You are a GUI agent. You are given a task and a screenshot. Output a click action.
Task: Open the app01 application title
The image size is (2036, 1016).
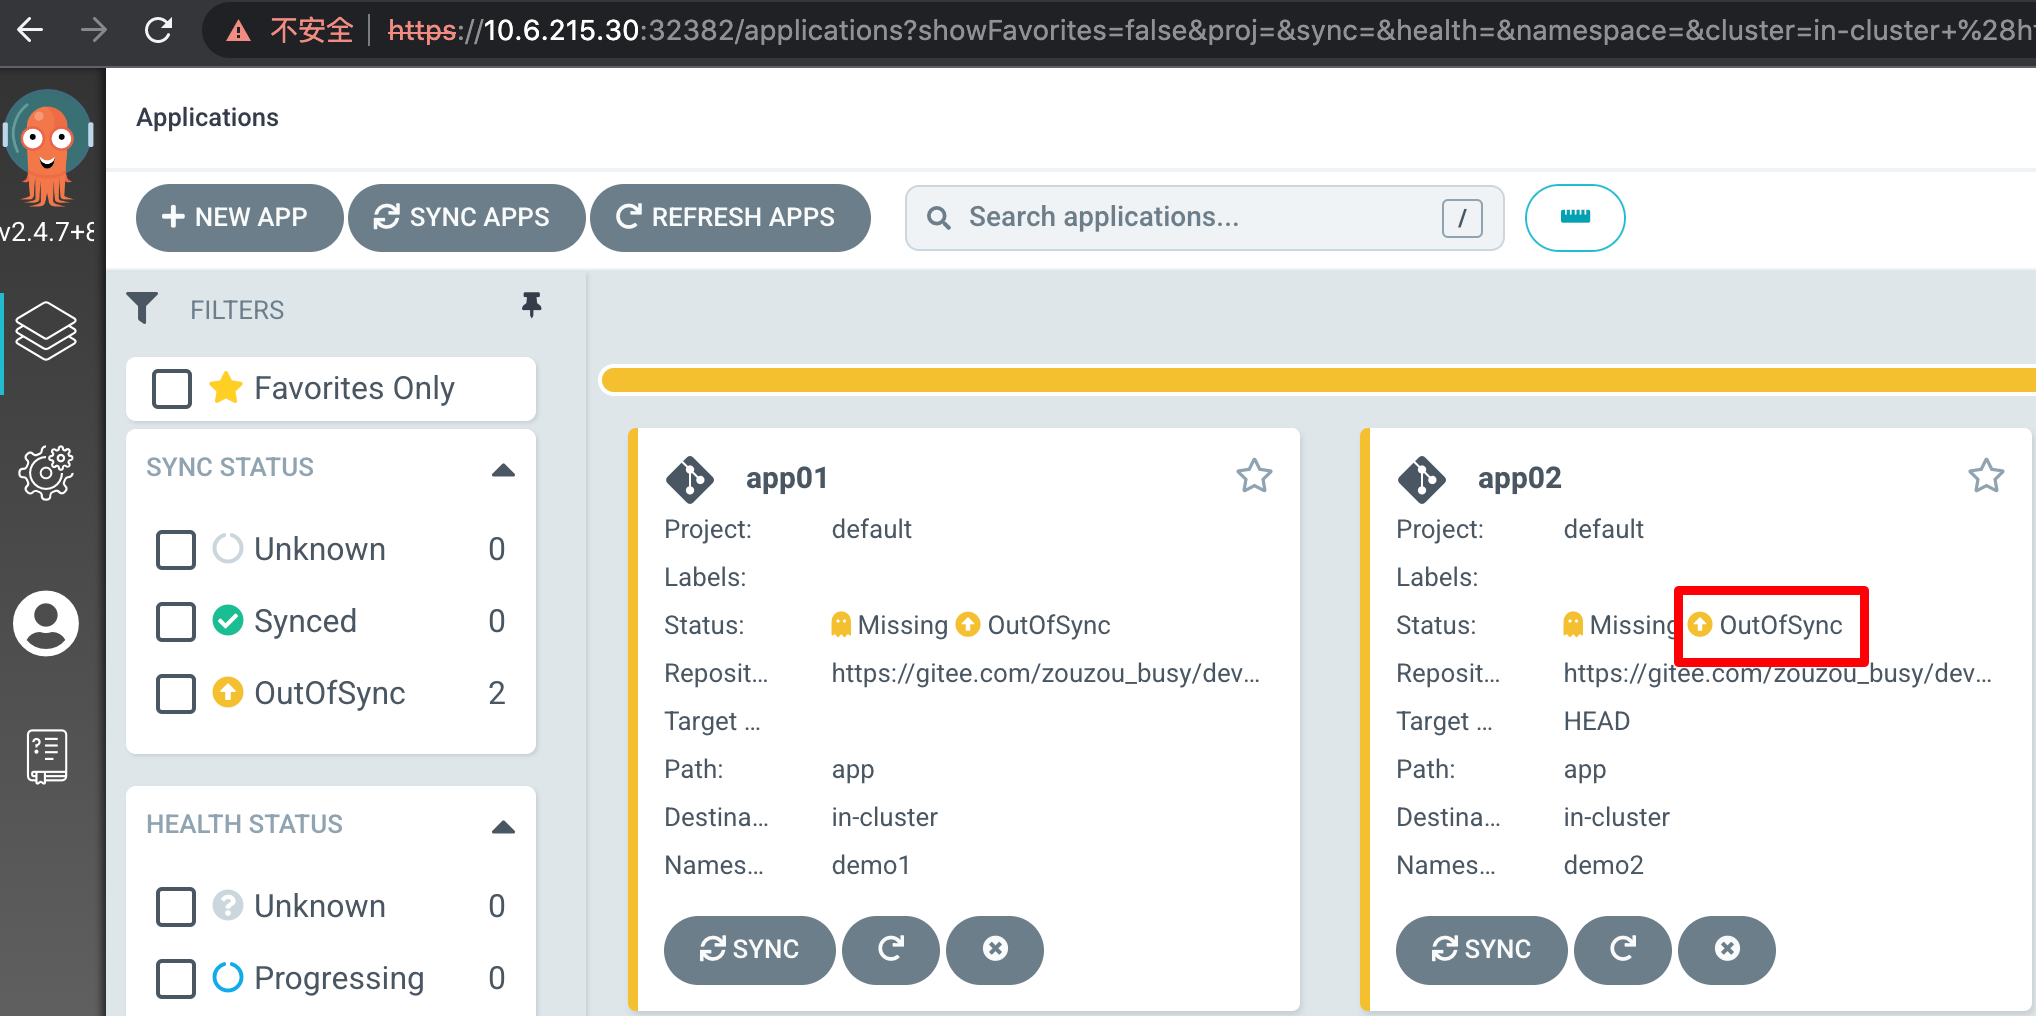coord(787,478)
